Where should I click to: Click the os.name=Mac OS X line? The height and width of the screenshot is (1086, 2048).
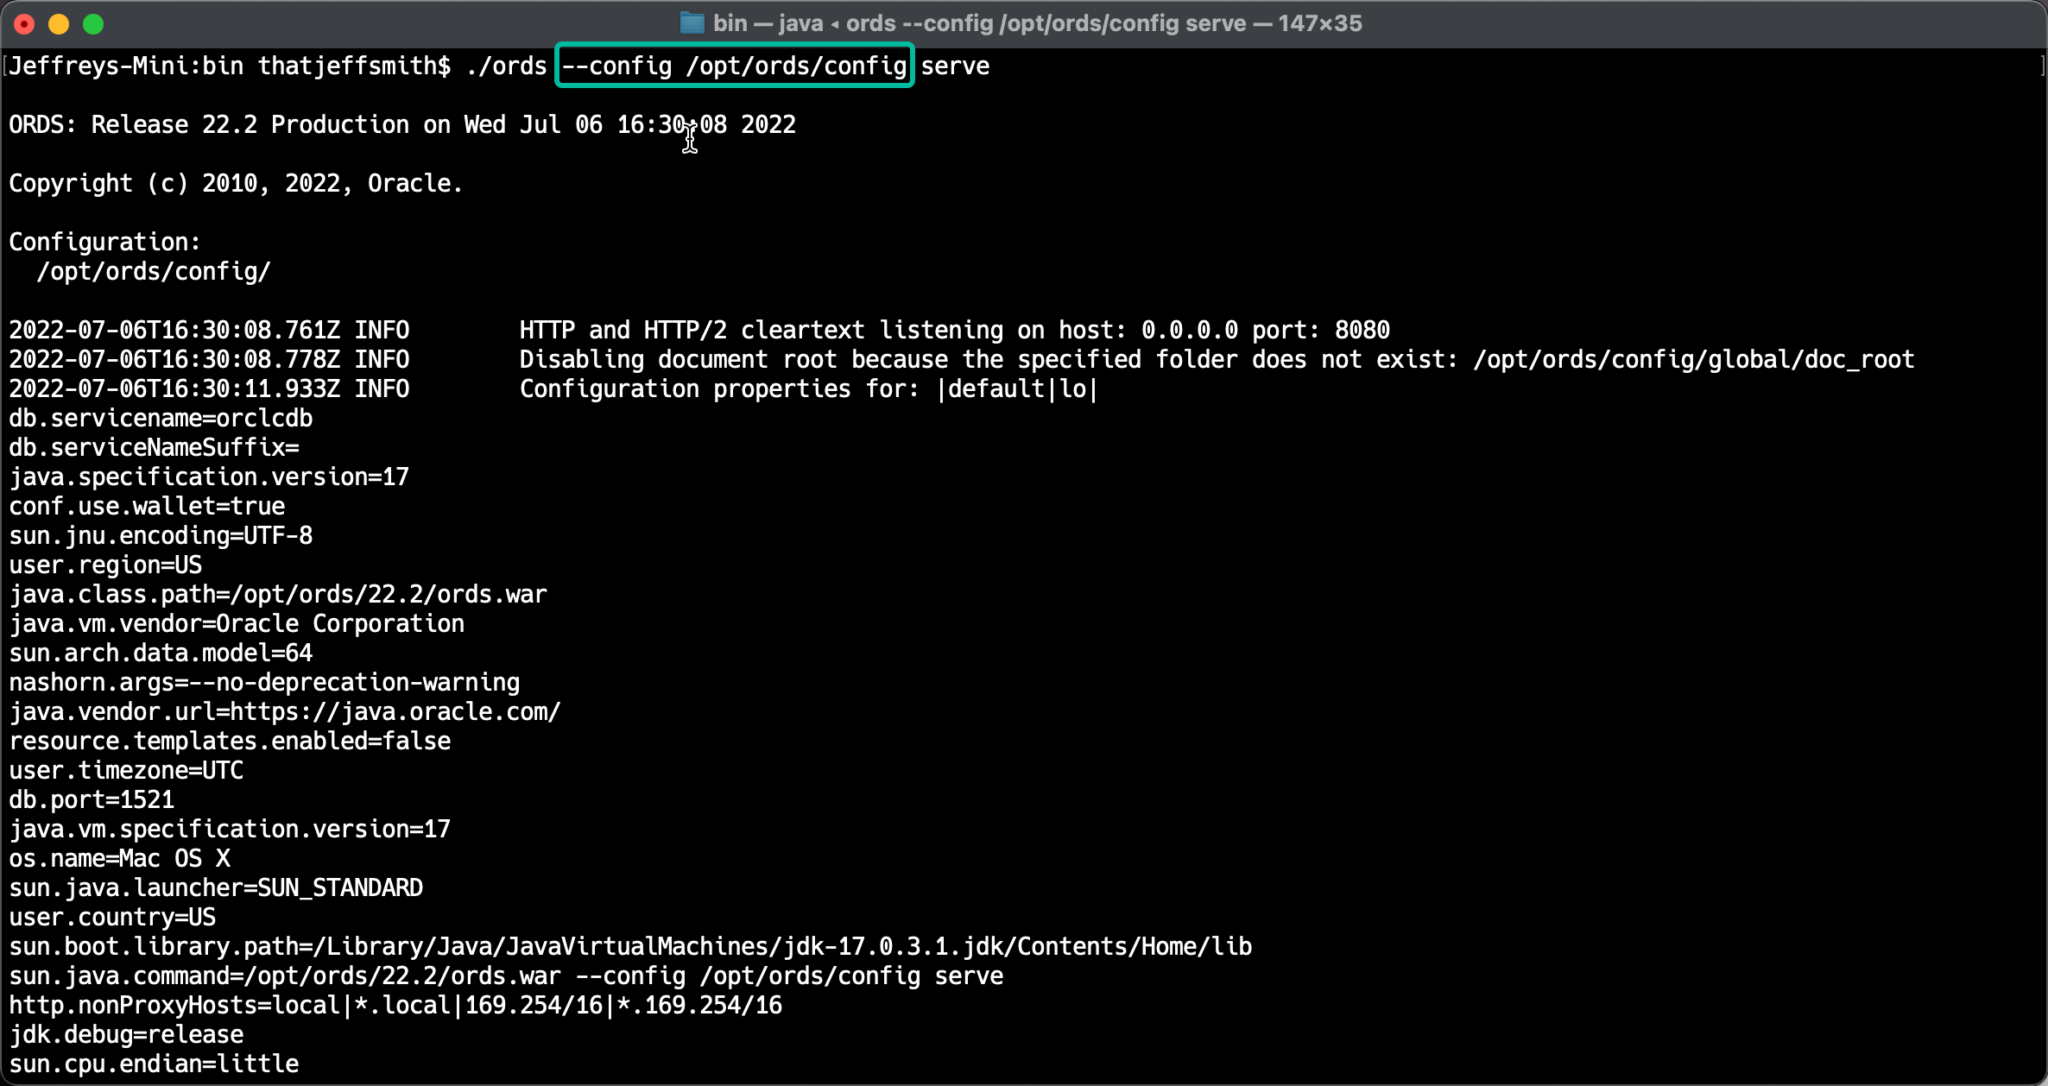118,858
